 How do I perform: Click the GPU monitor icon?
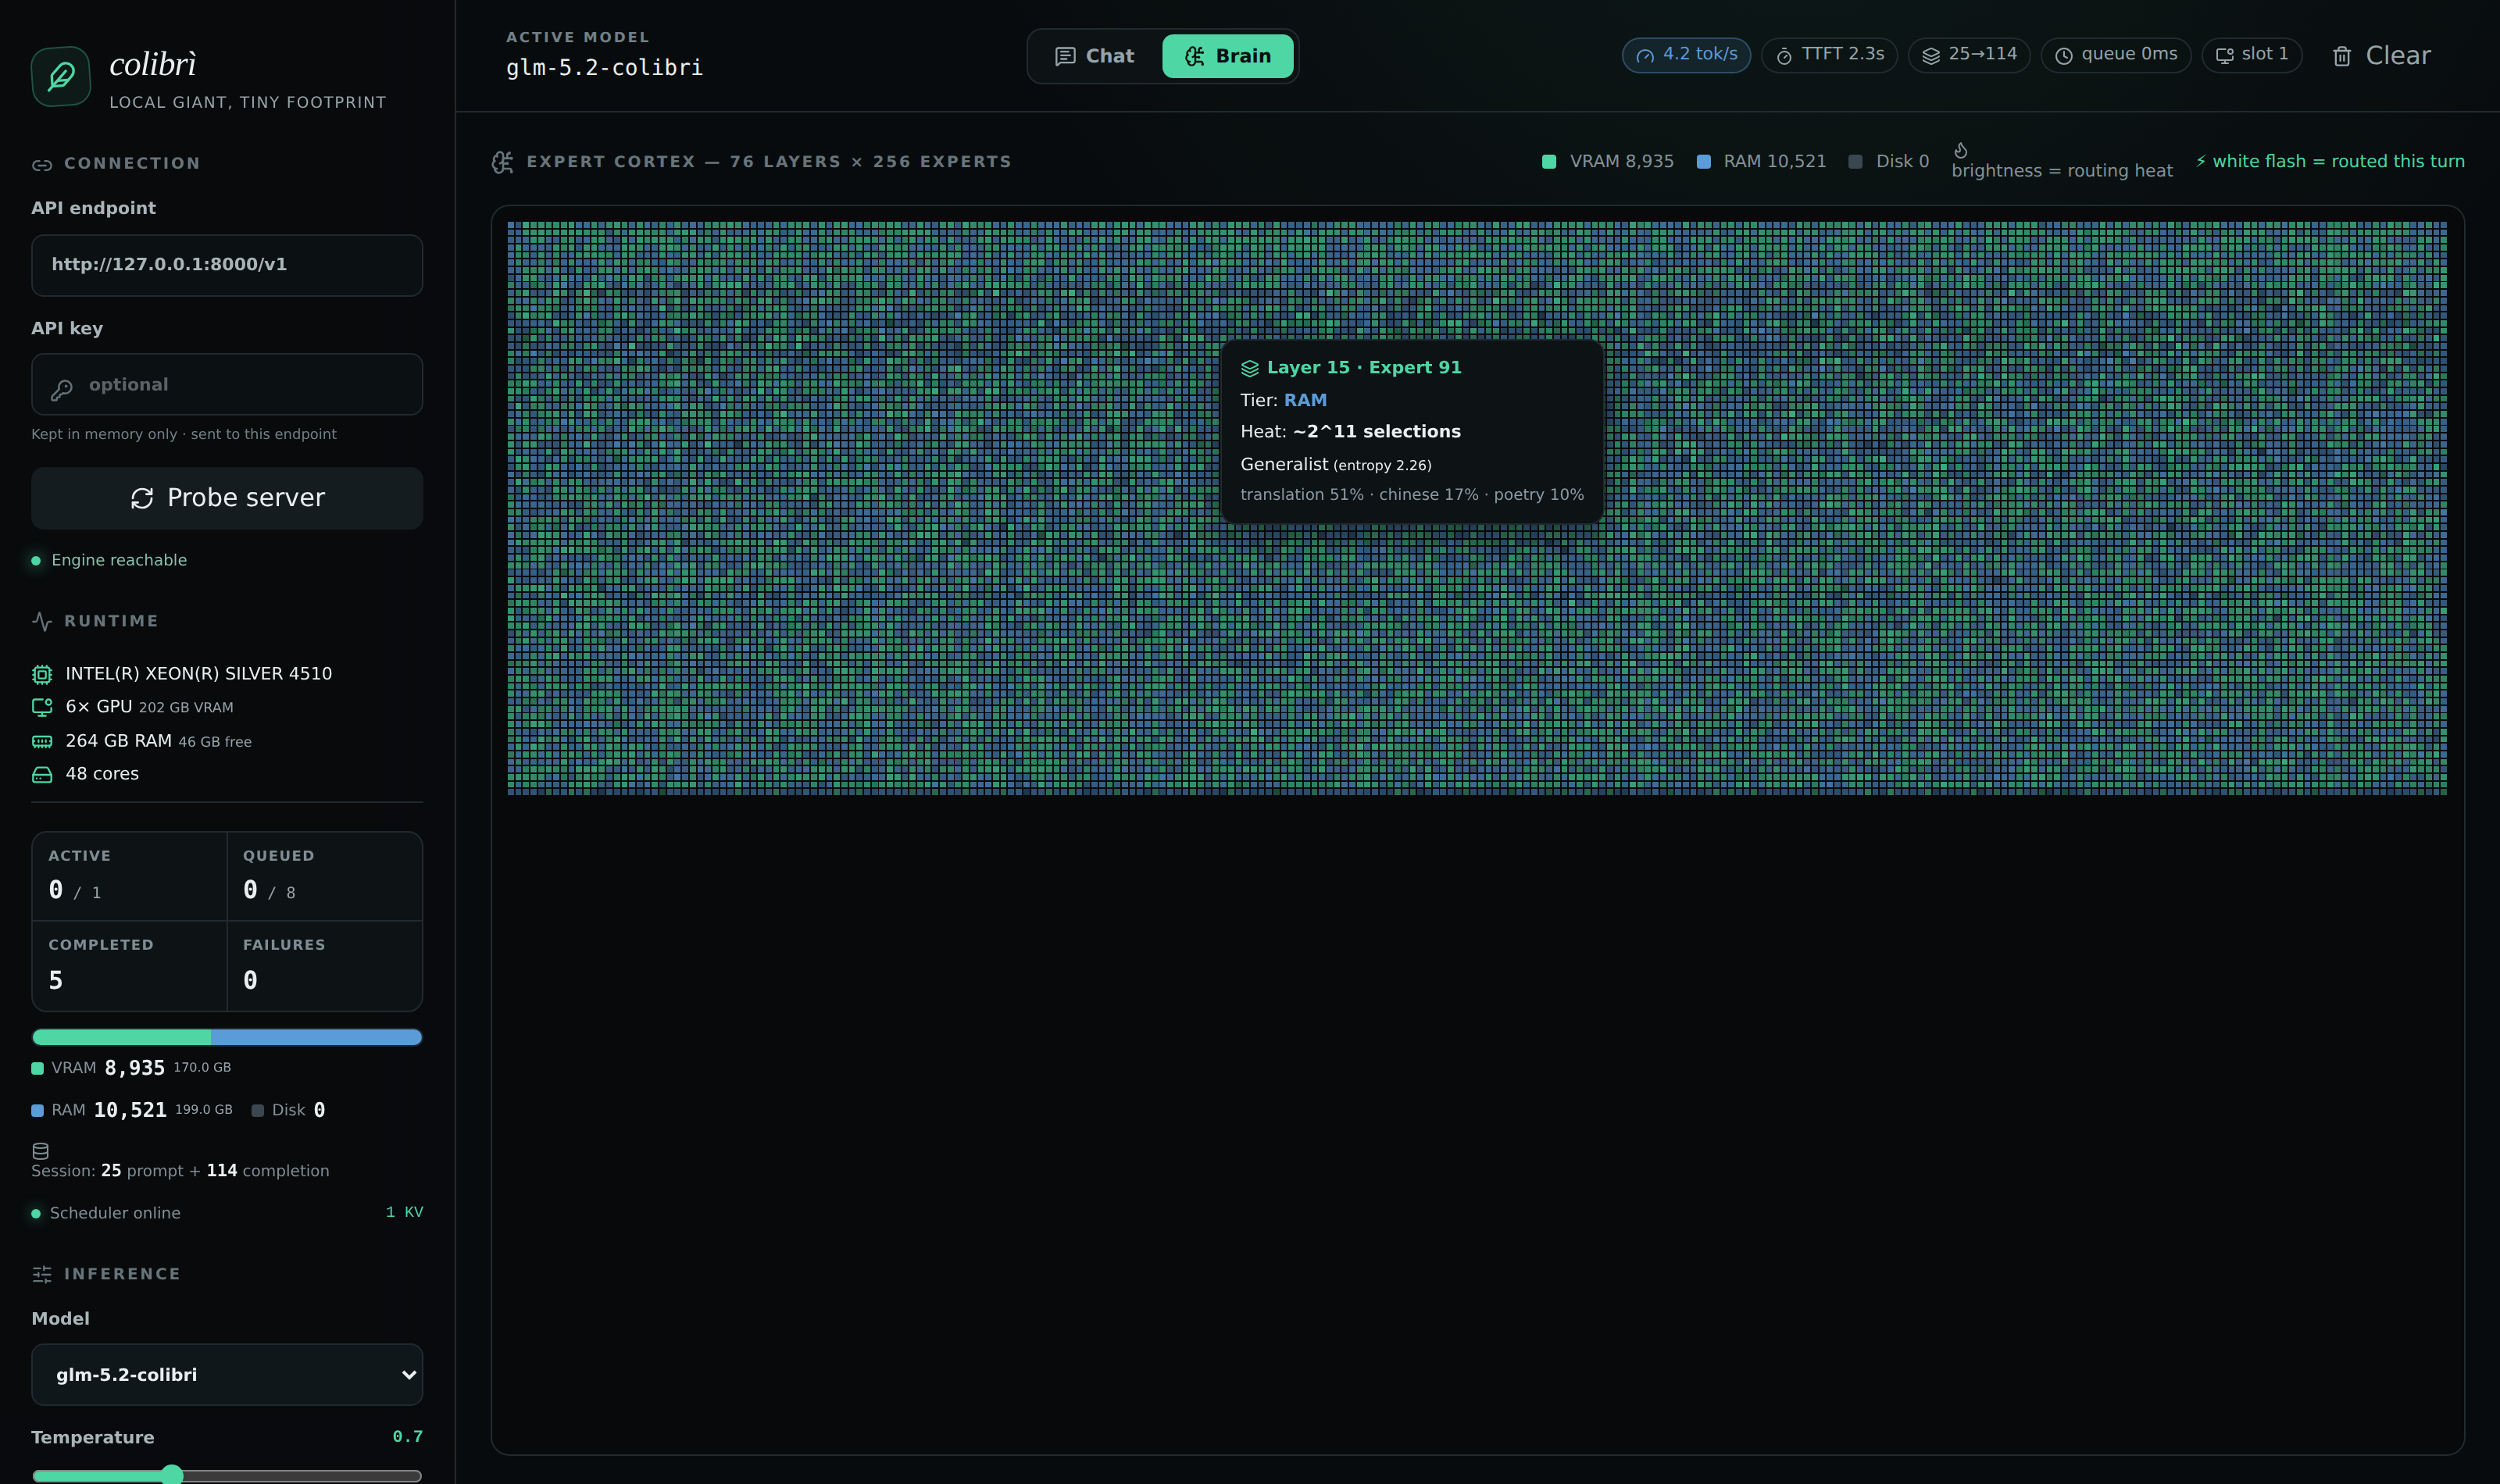[42, 707]
